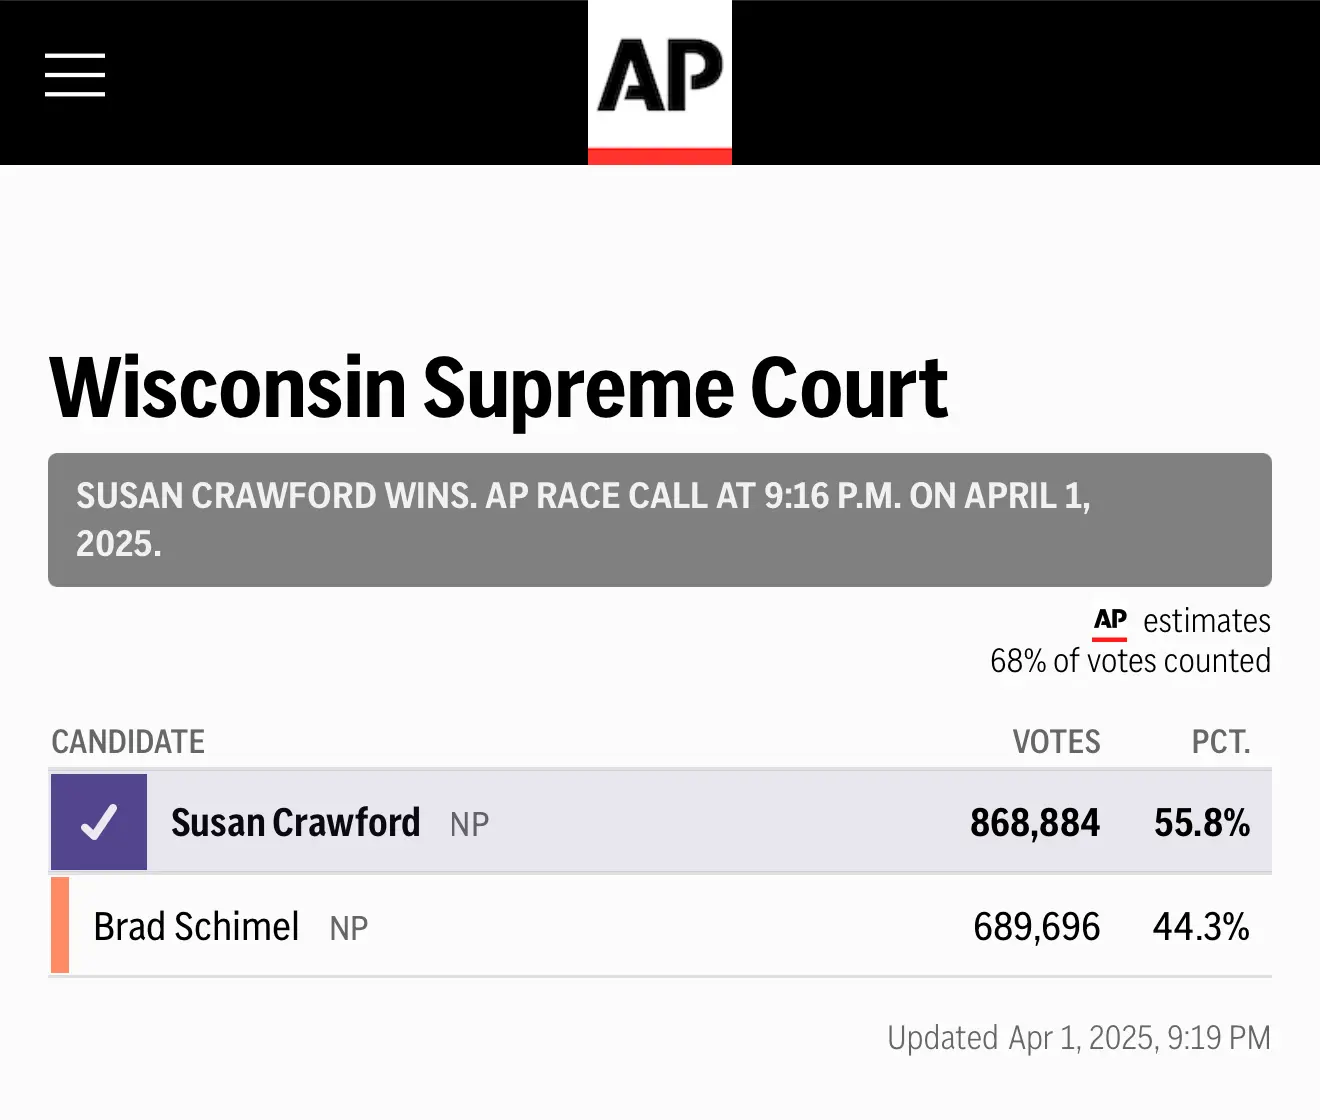Screen dimensions: 1320x1120
Task: Select the Wisconsin Supreme Court heading
Action: point(498,388)
